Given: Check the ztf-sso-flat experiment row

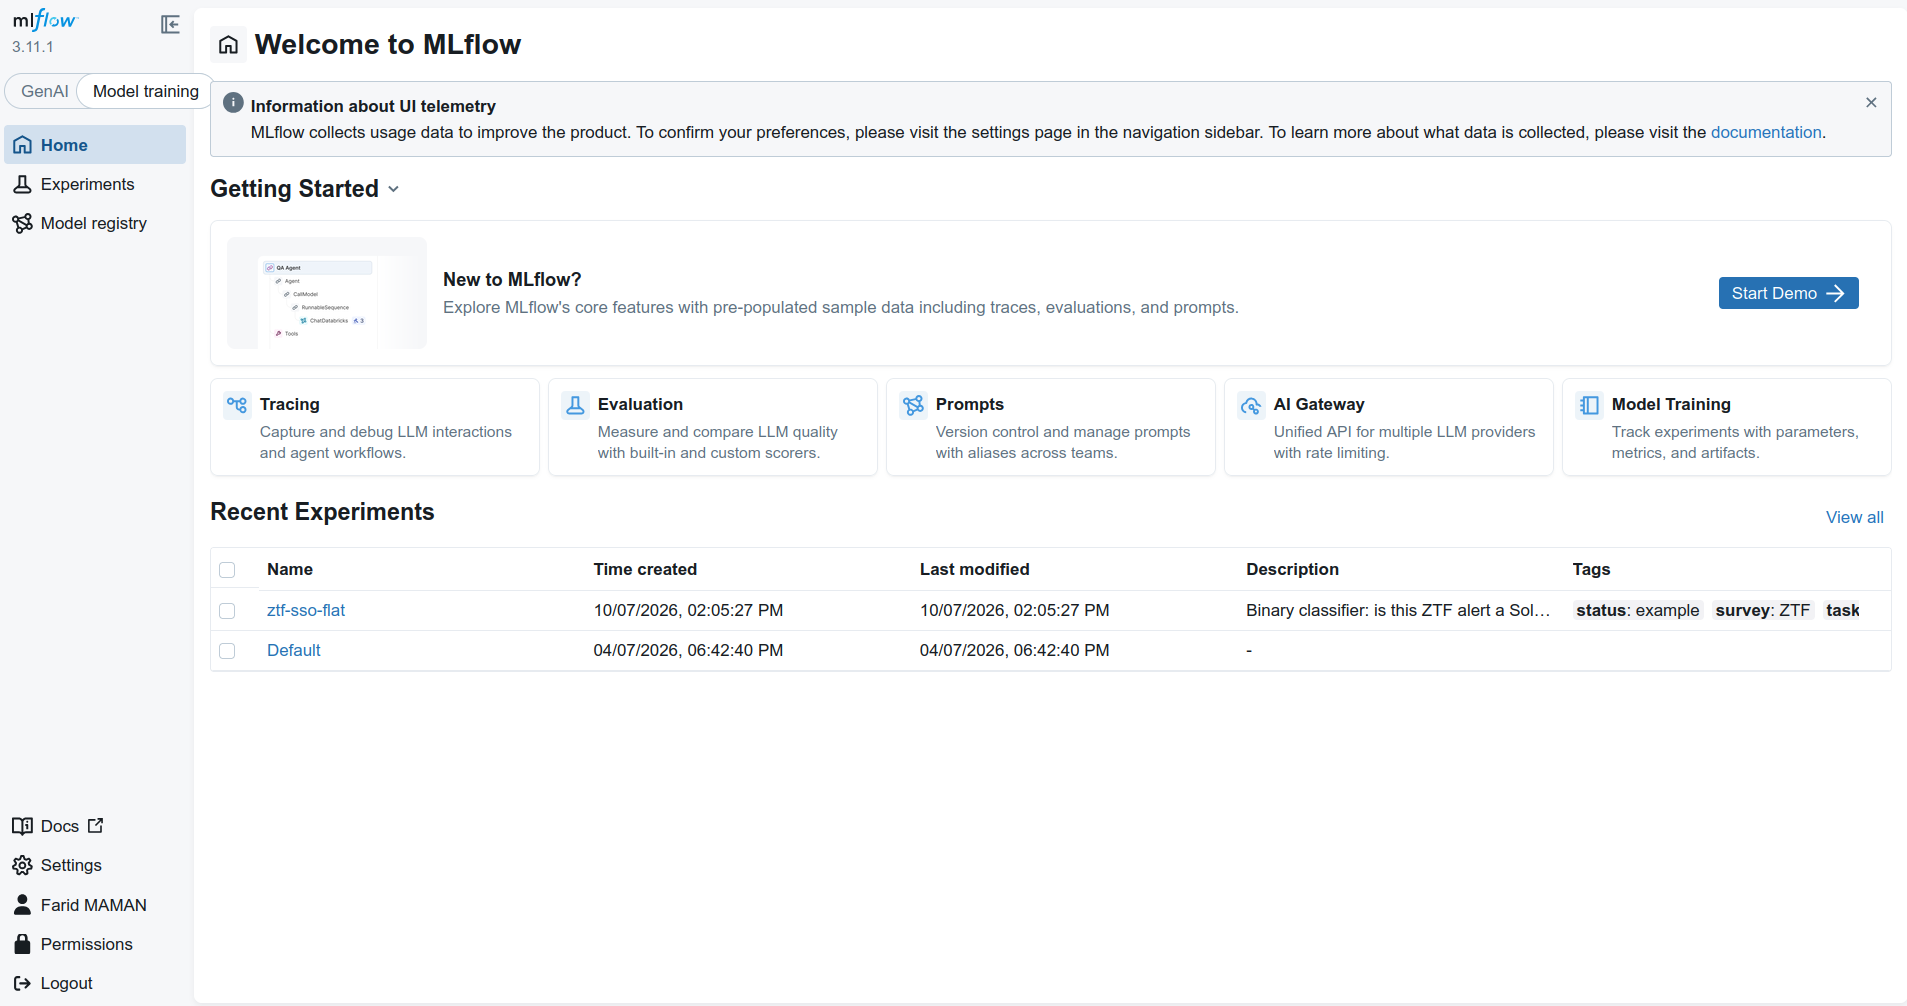Looking at the screenshot, I should [227, 611].
